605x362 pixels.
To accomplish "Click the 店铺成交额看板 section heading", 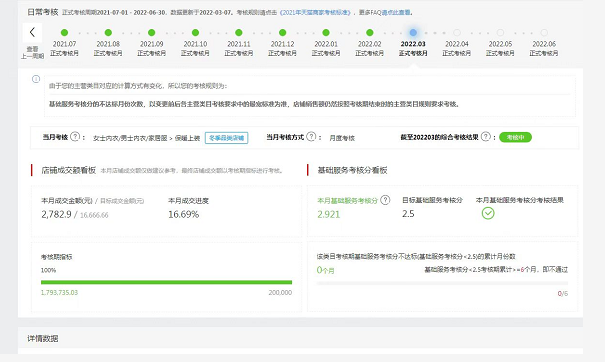I will [x=69, y=170].
